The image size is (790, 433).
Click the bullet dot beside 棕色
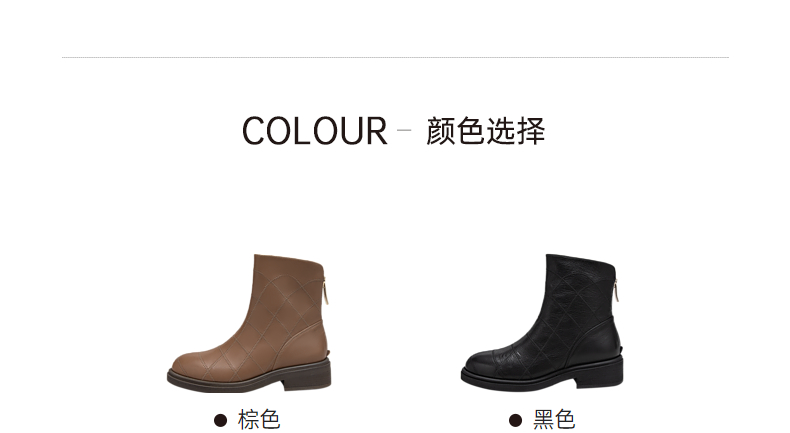(x=220, y=420)
